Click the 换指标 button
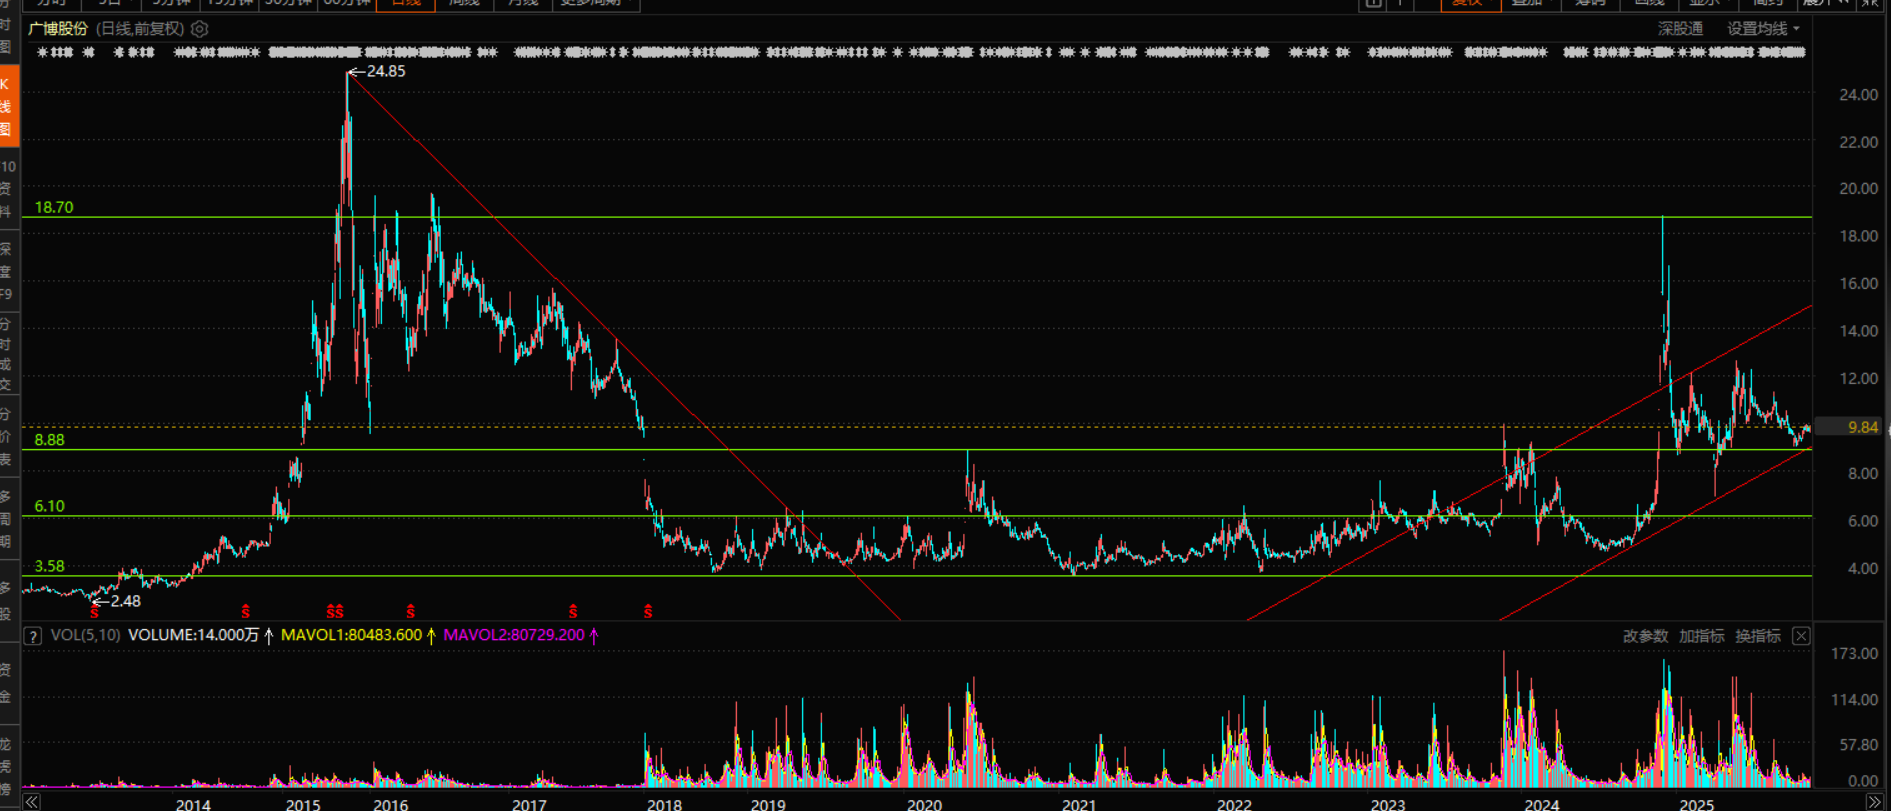 tap(1758, 636)
